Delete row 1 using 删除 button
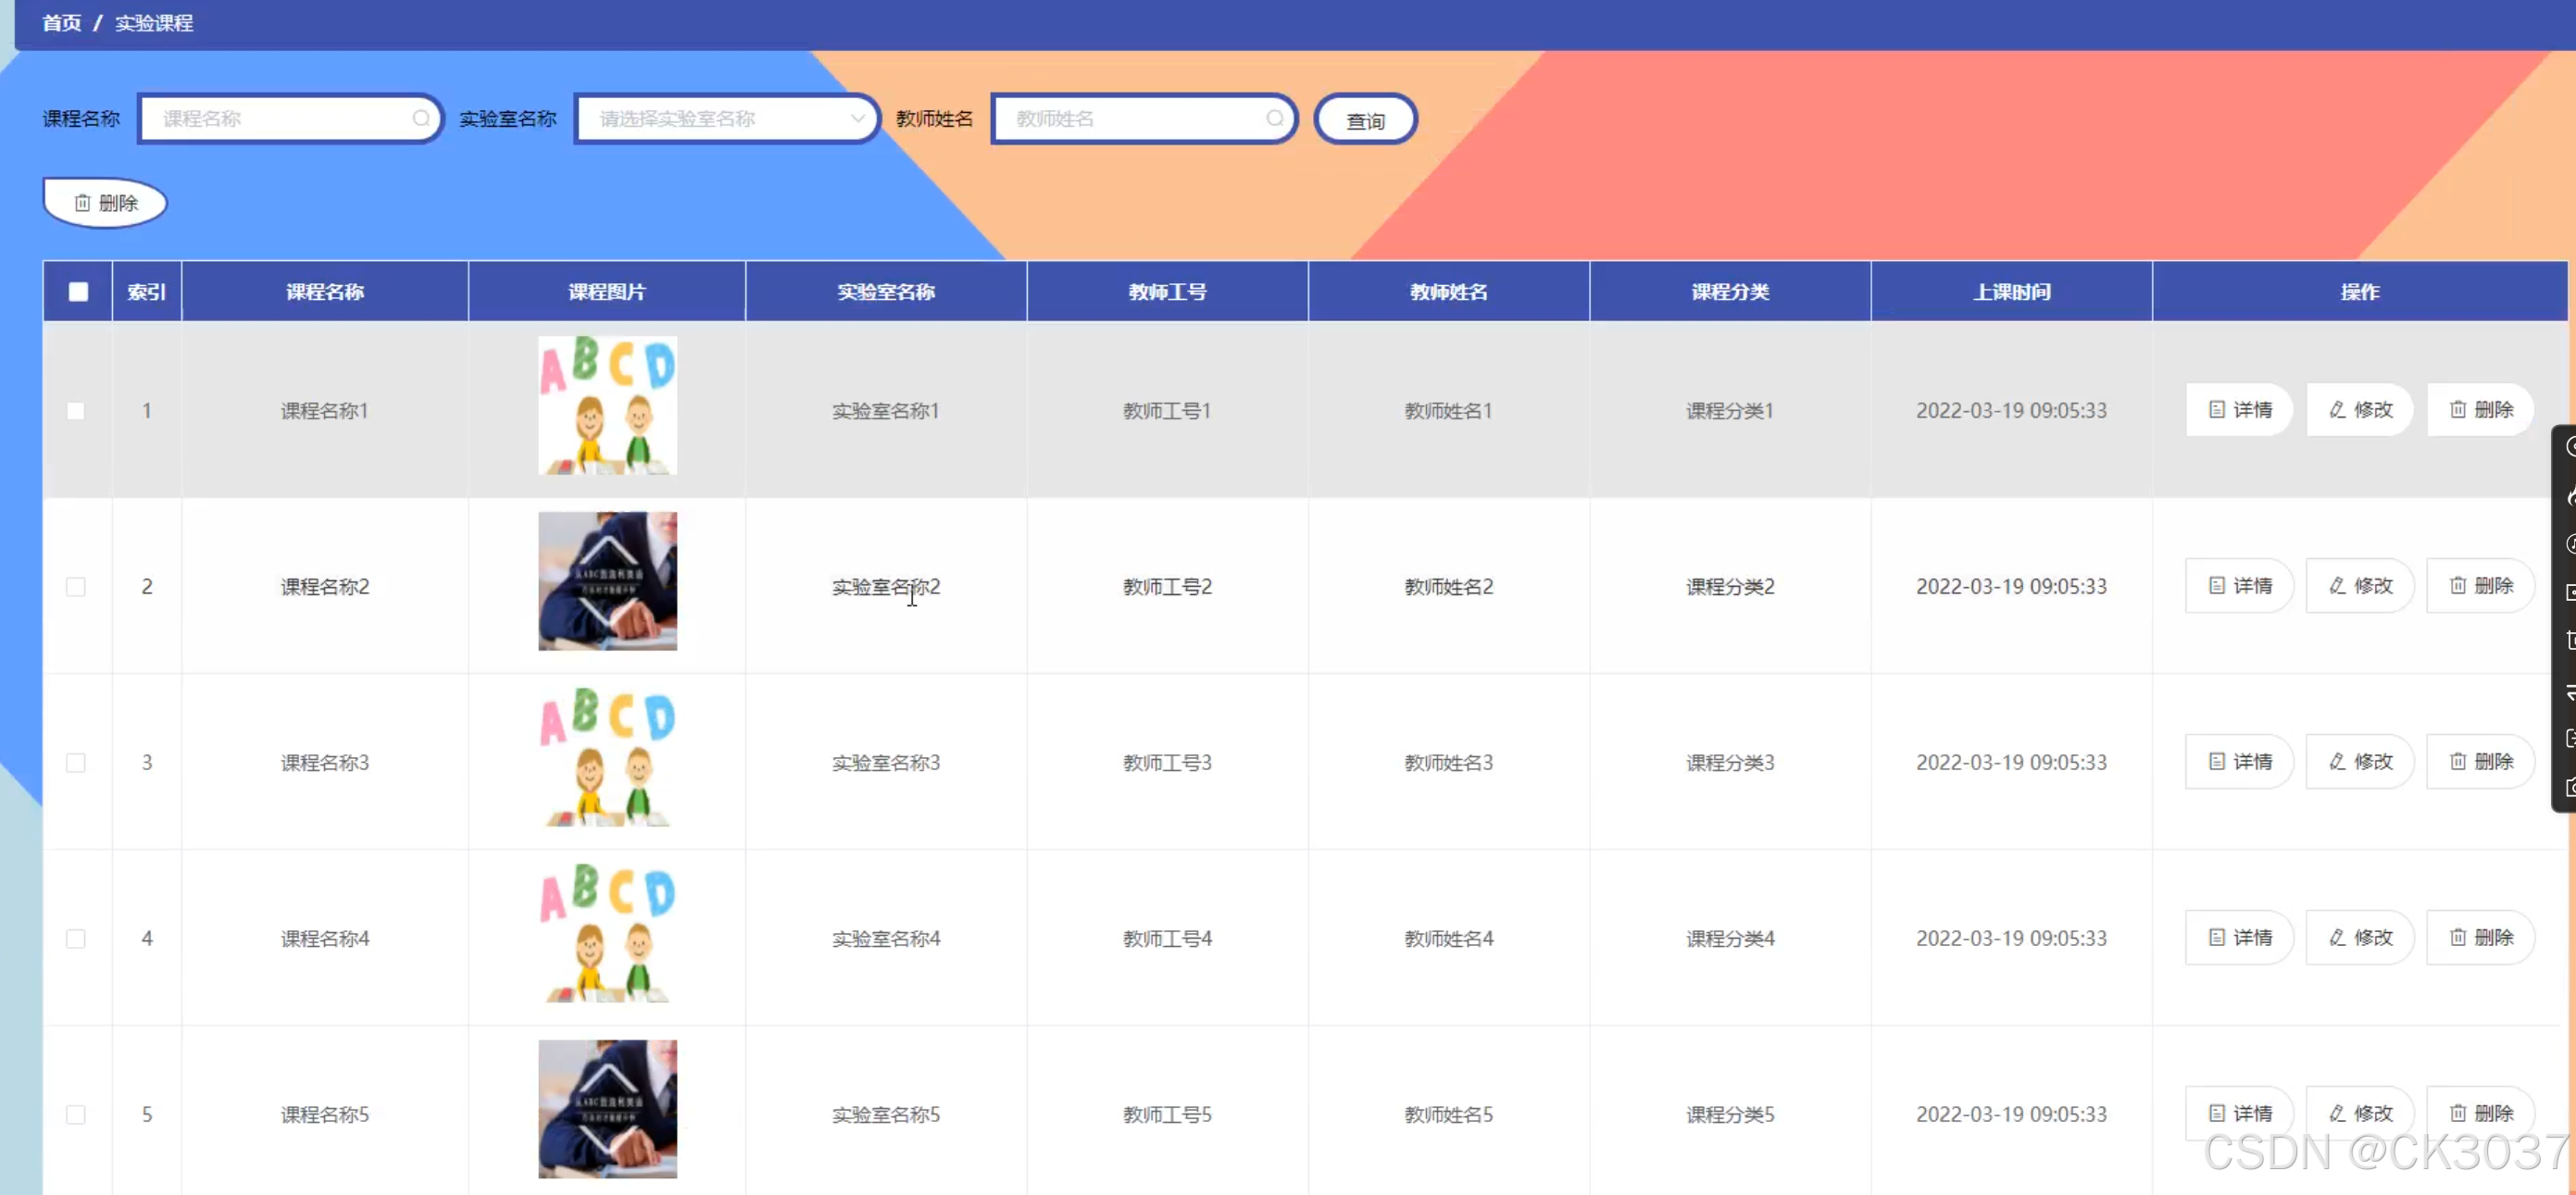This screenshot has width=2576, height=1195. 2480,410
